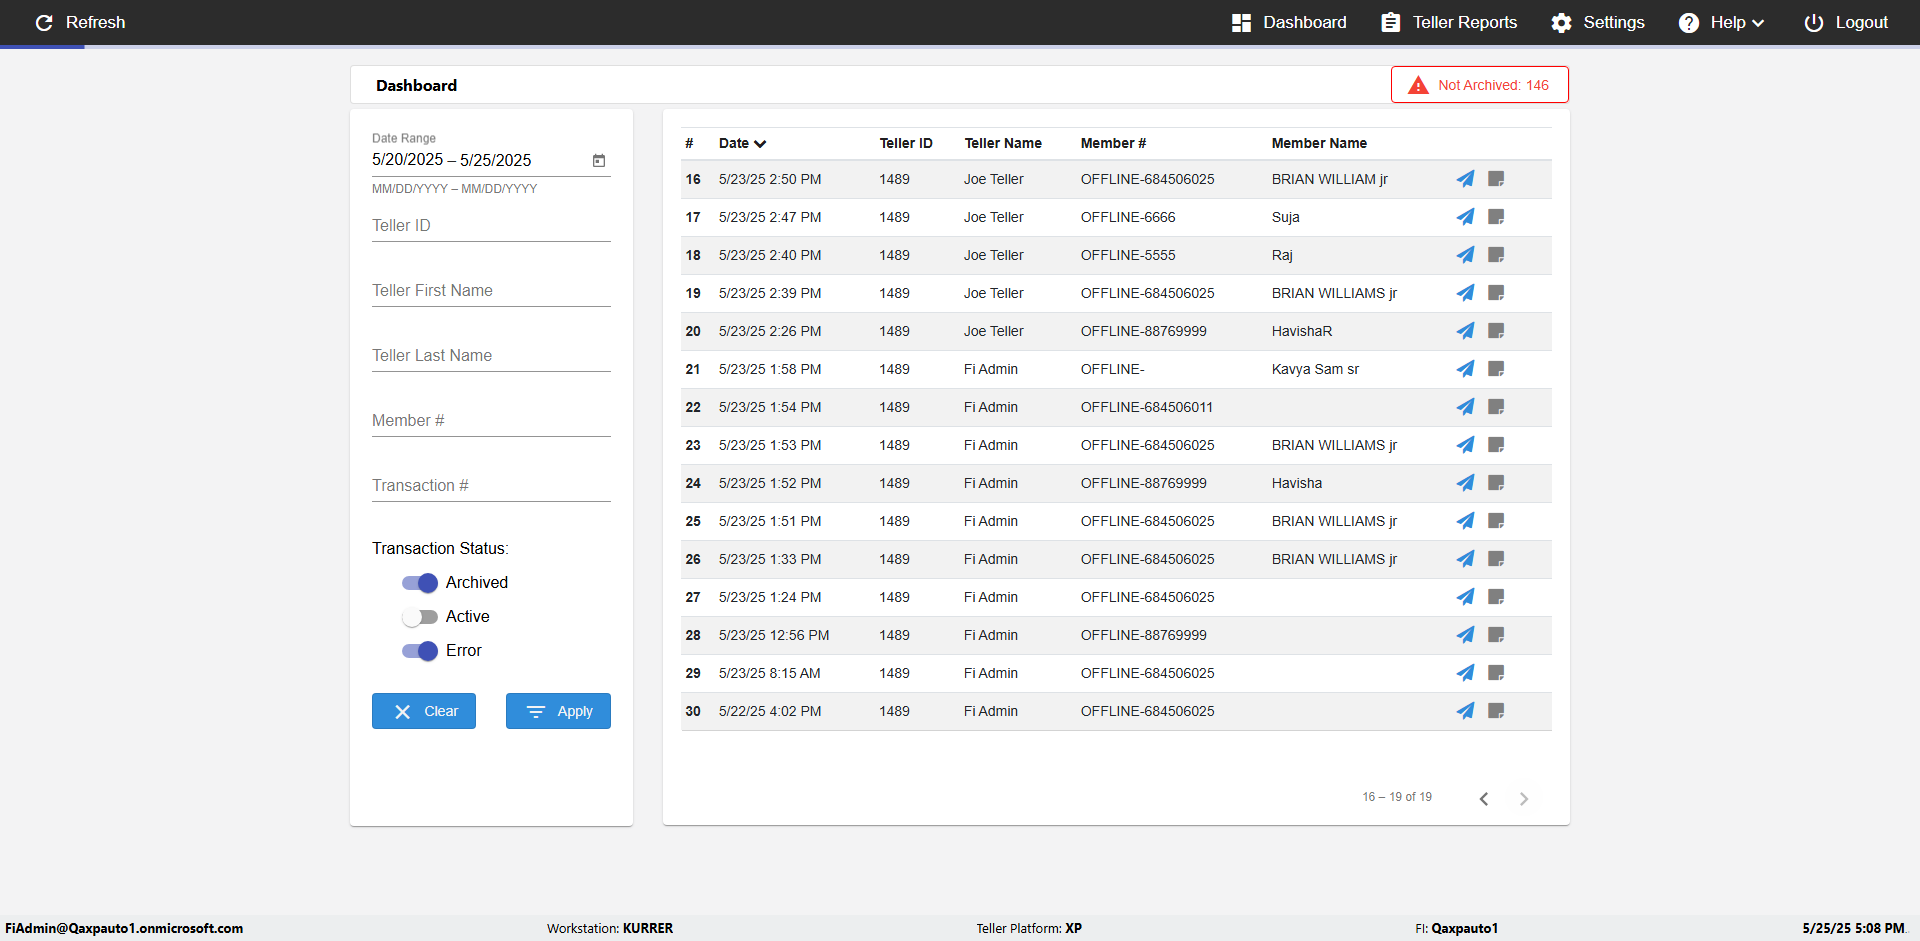Open the note icon in row 30

(x=1496, y=711)
